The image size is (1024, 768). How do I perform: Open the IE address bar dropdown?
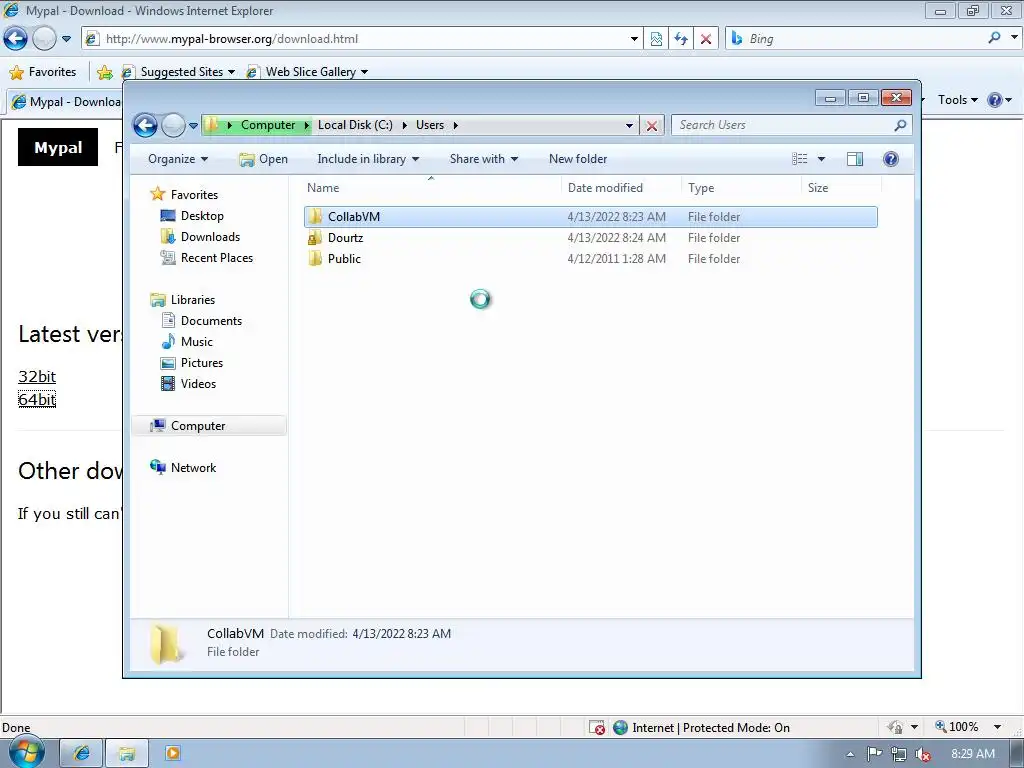(x=634, y=39)
